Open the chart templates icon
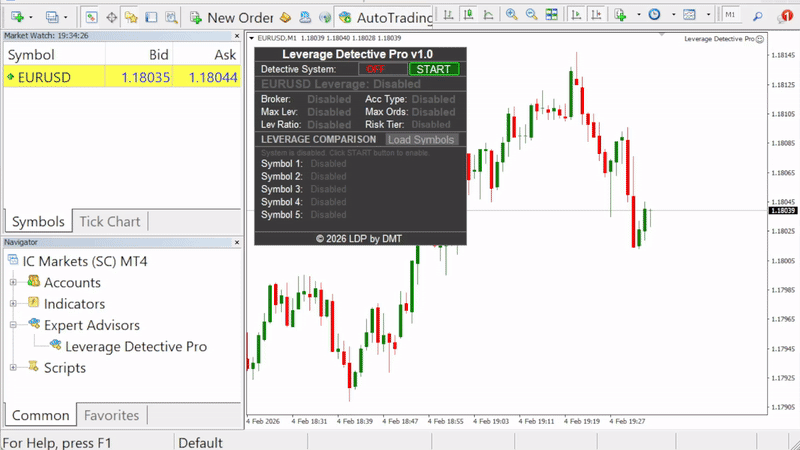The image size is (800, 450). click(689, 15)
